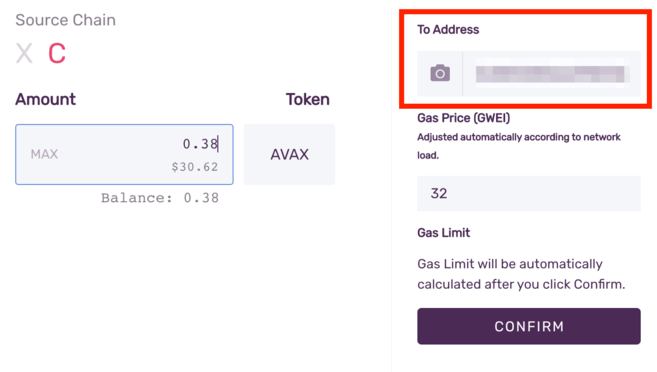
Task: Click the $30.62 dollar value
Action: click(195, 167)
